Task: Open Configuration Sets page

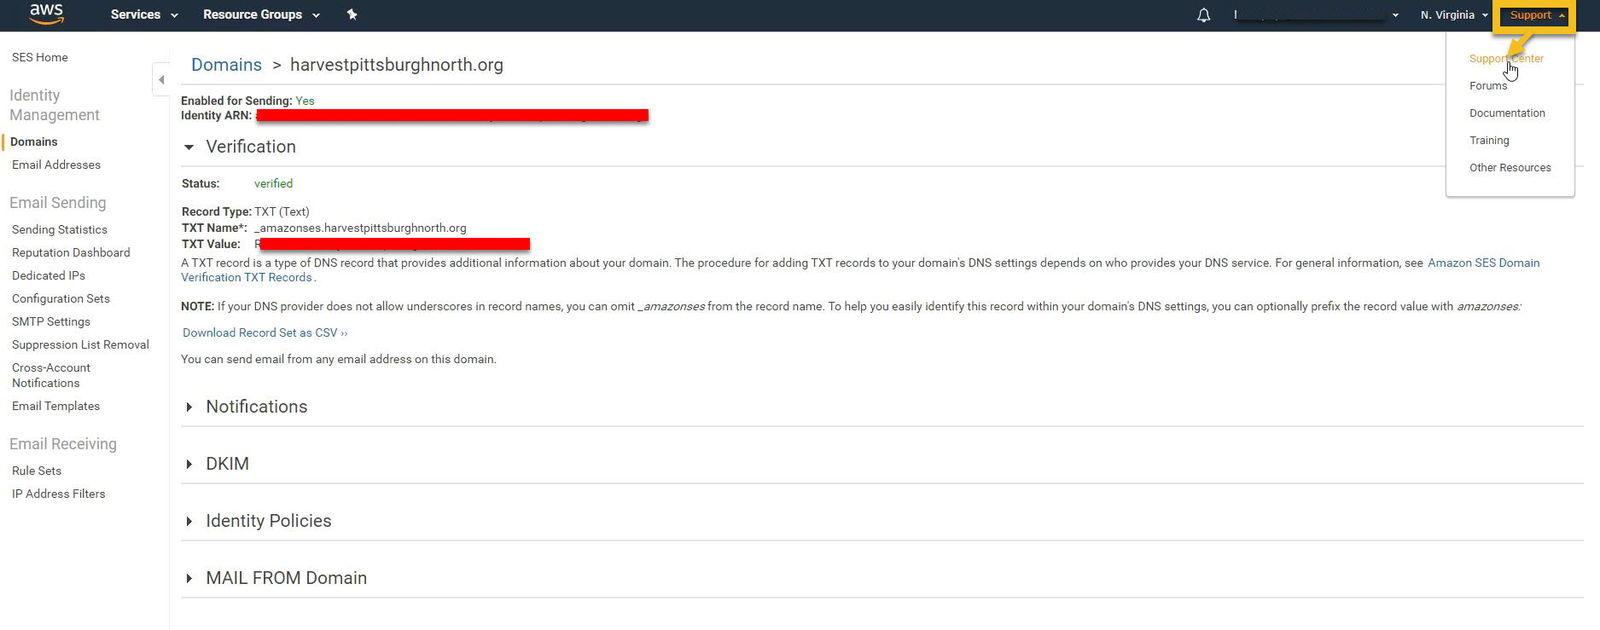Action: point(61,299)
